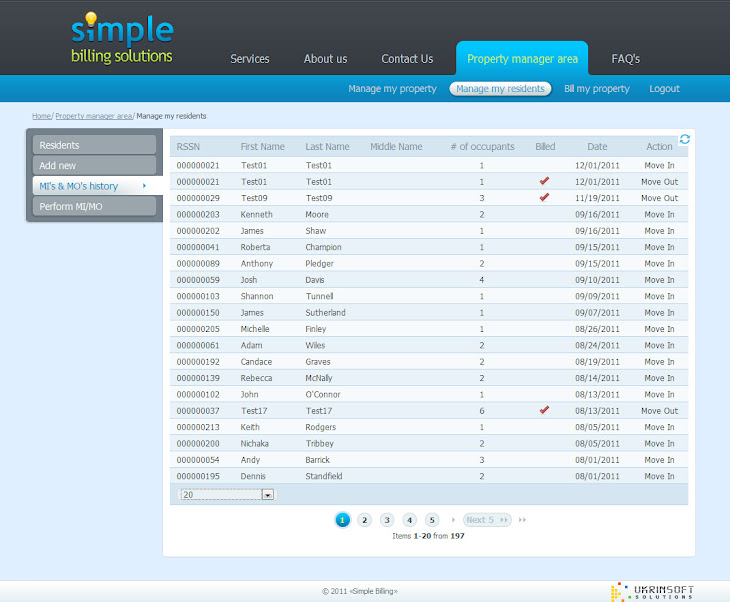Select the Property manager area tab

point(522,58)
